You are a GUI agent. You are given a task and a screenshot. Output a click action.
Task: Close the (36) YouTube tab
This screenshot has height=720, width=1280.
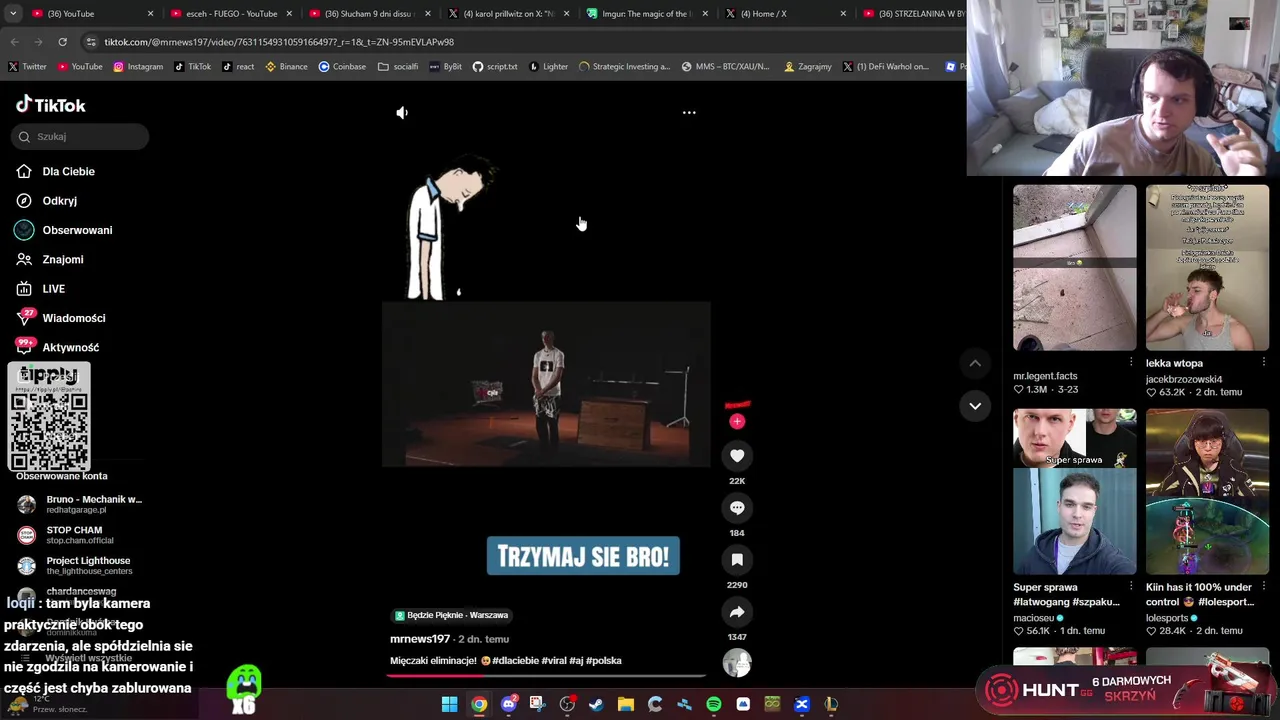coord(150,14)
